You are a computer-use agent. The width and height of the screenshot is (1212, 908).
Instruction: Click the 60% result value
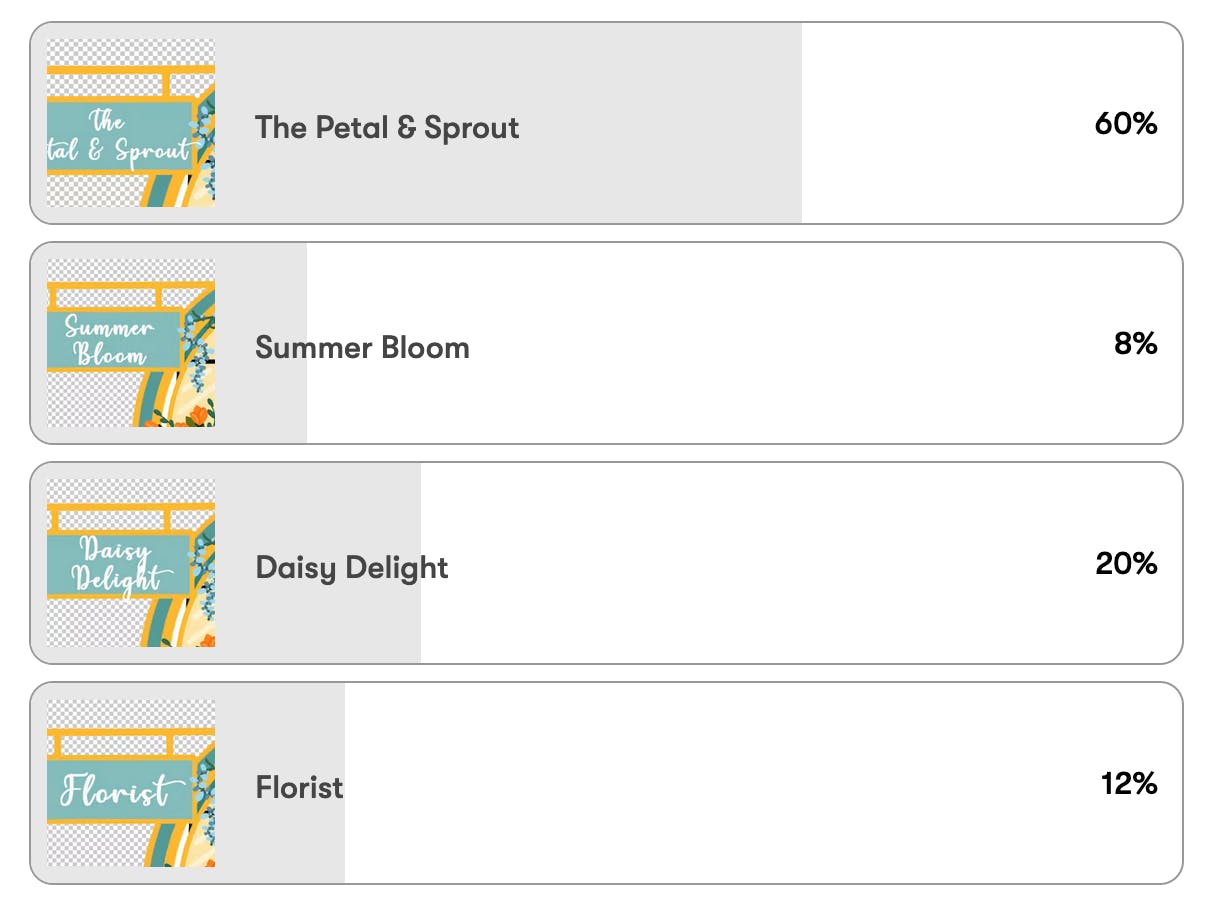[x=1126, y=124]
